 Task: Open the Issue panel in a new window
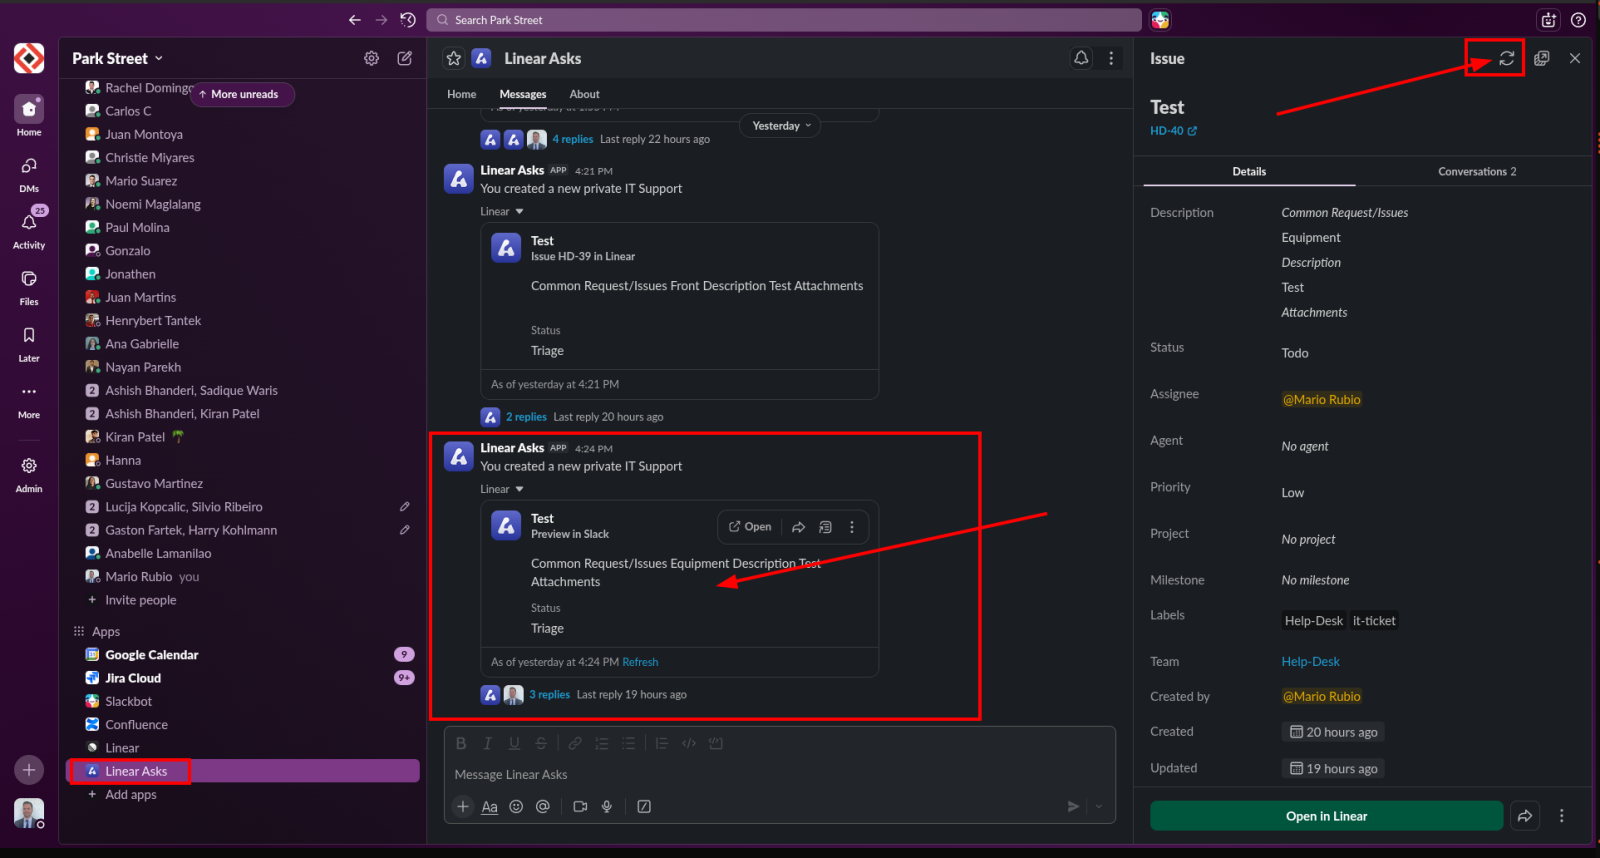pos(1542,58)
